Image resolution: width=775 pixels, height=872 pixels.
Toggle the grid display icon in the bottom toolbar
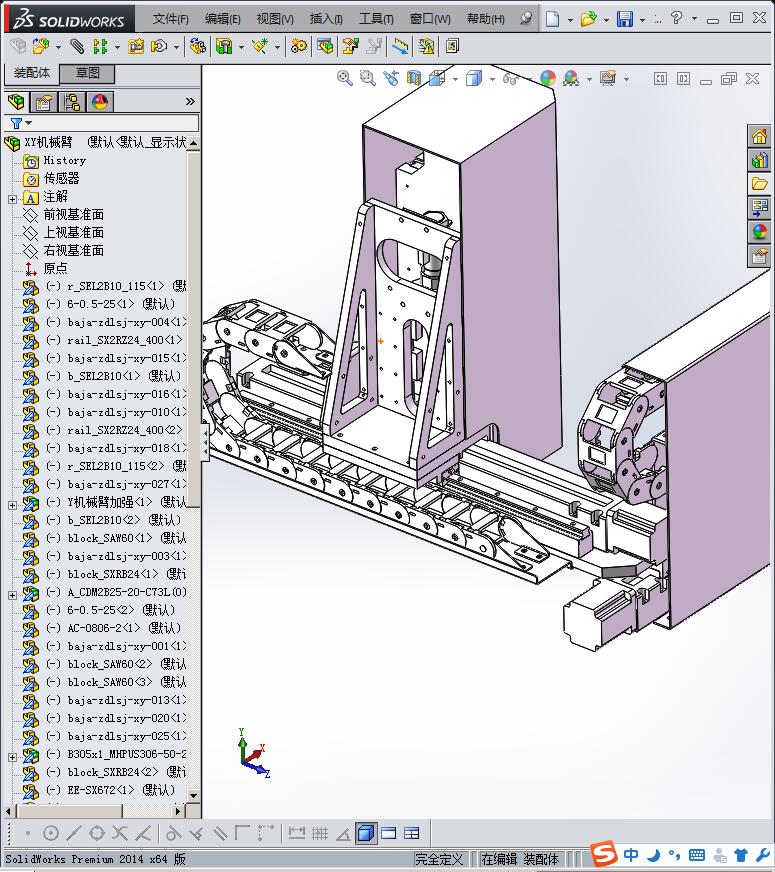click(320, 833)
